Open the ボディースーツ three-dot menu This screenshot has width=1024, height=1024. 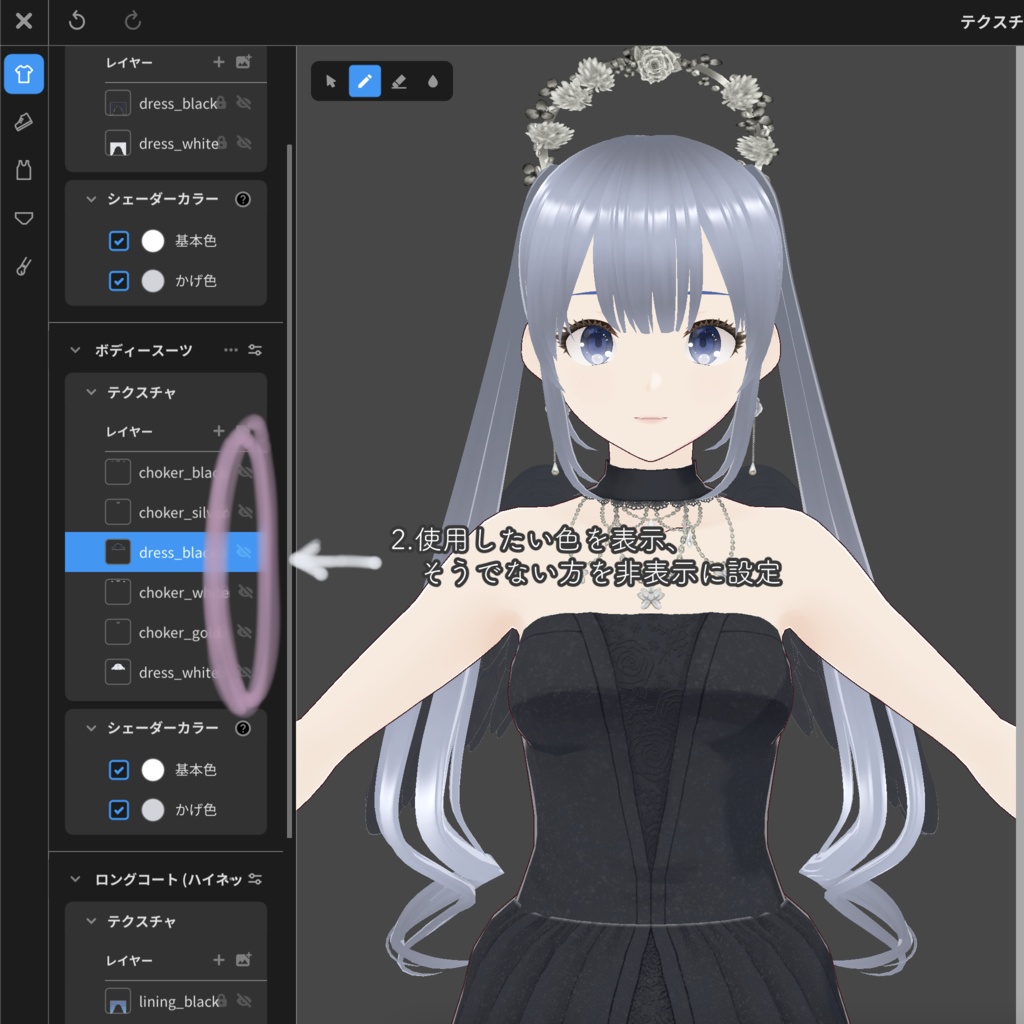pos(230,350)
